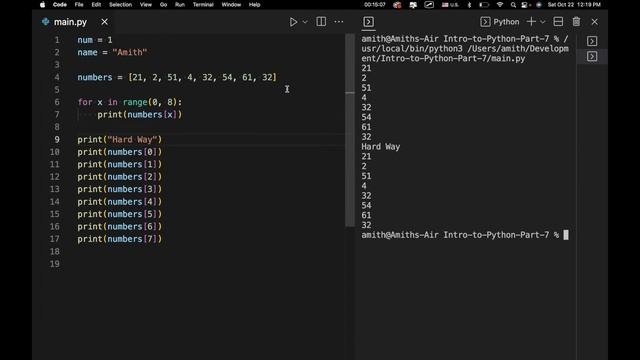Click the battery status icon
640x360 pixels.
click(484, 4)
